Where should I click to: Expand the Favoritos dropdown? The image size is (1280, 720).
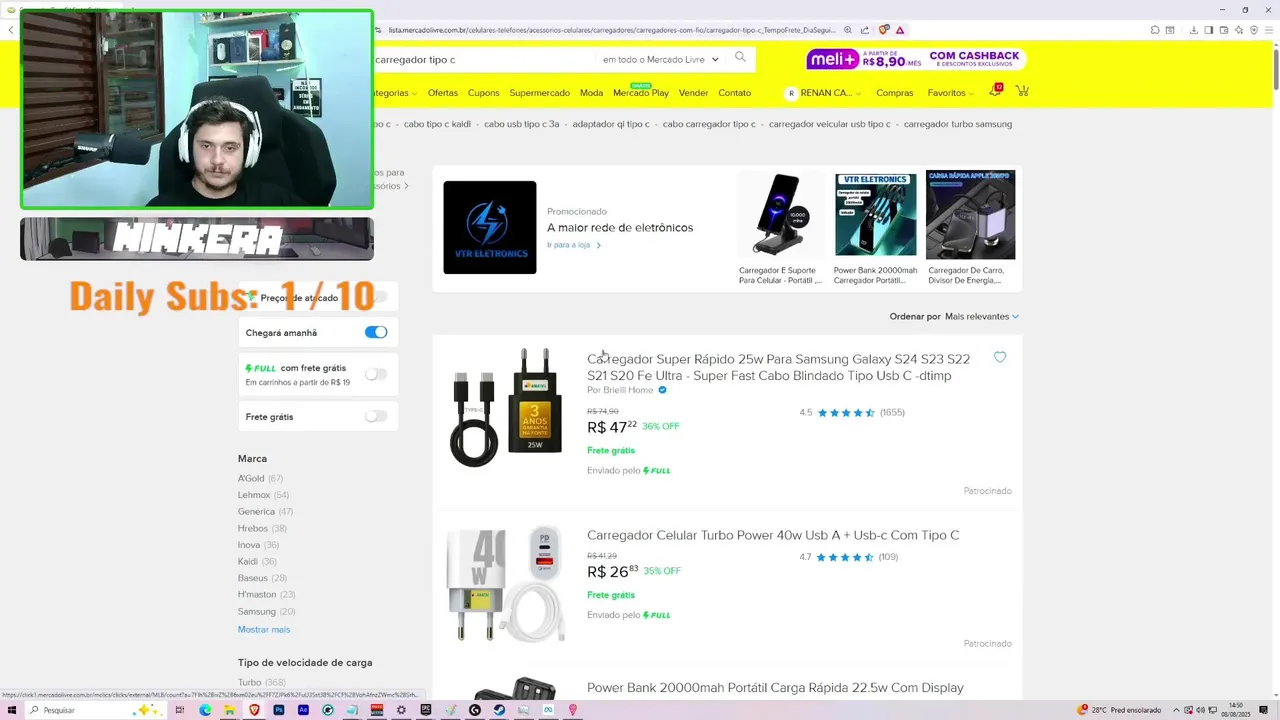click(x=950, y=93)
